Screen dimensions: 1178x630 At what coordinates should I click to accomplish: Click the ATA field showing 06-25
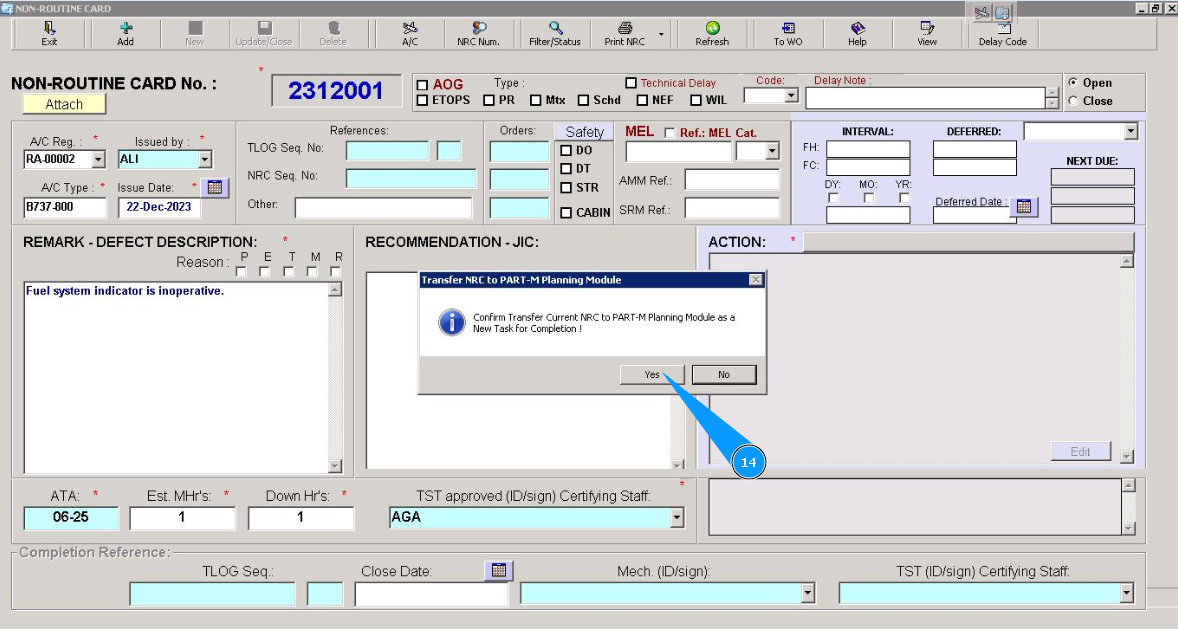pyautogui.click(x=71, y=517)
